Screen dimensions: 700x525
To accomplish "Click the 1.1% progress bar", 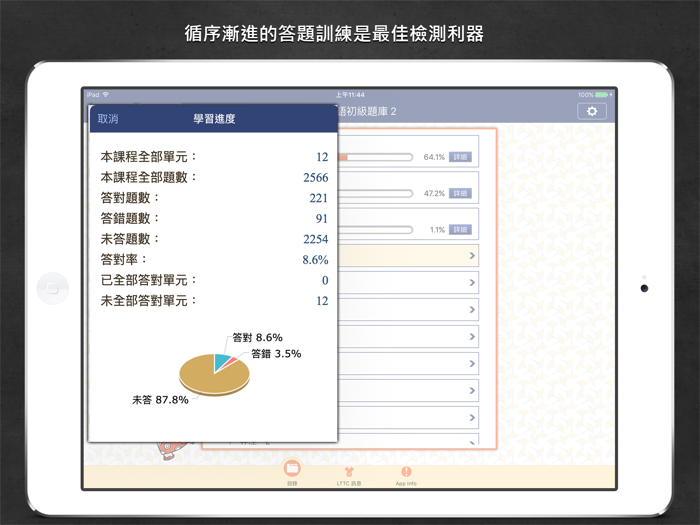I will 375,230.
